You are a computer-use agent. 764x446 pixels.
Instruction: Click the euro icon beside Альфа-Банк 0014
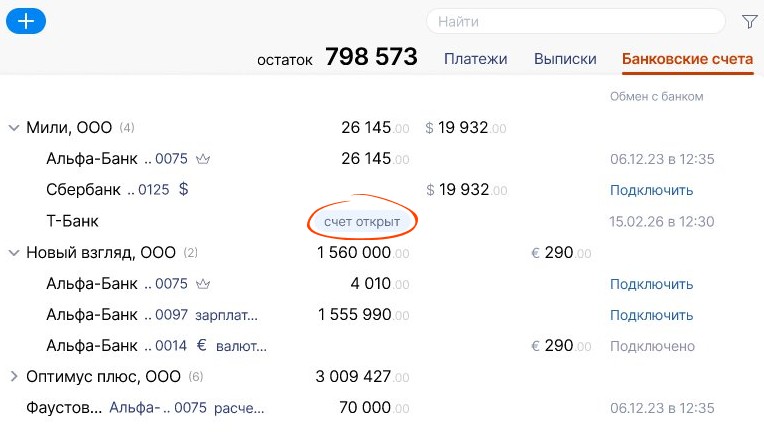click(202, 346)
